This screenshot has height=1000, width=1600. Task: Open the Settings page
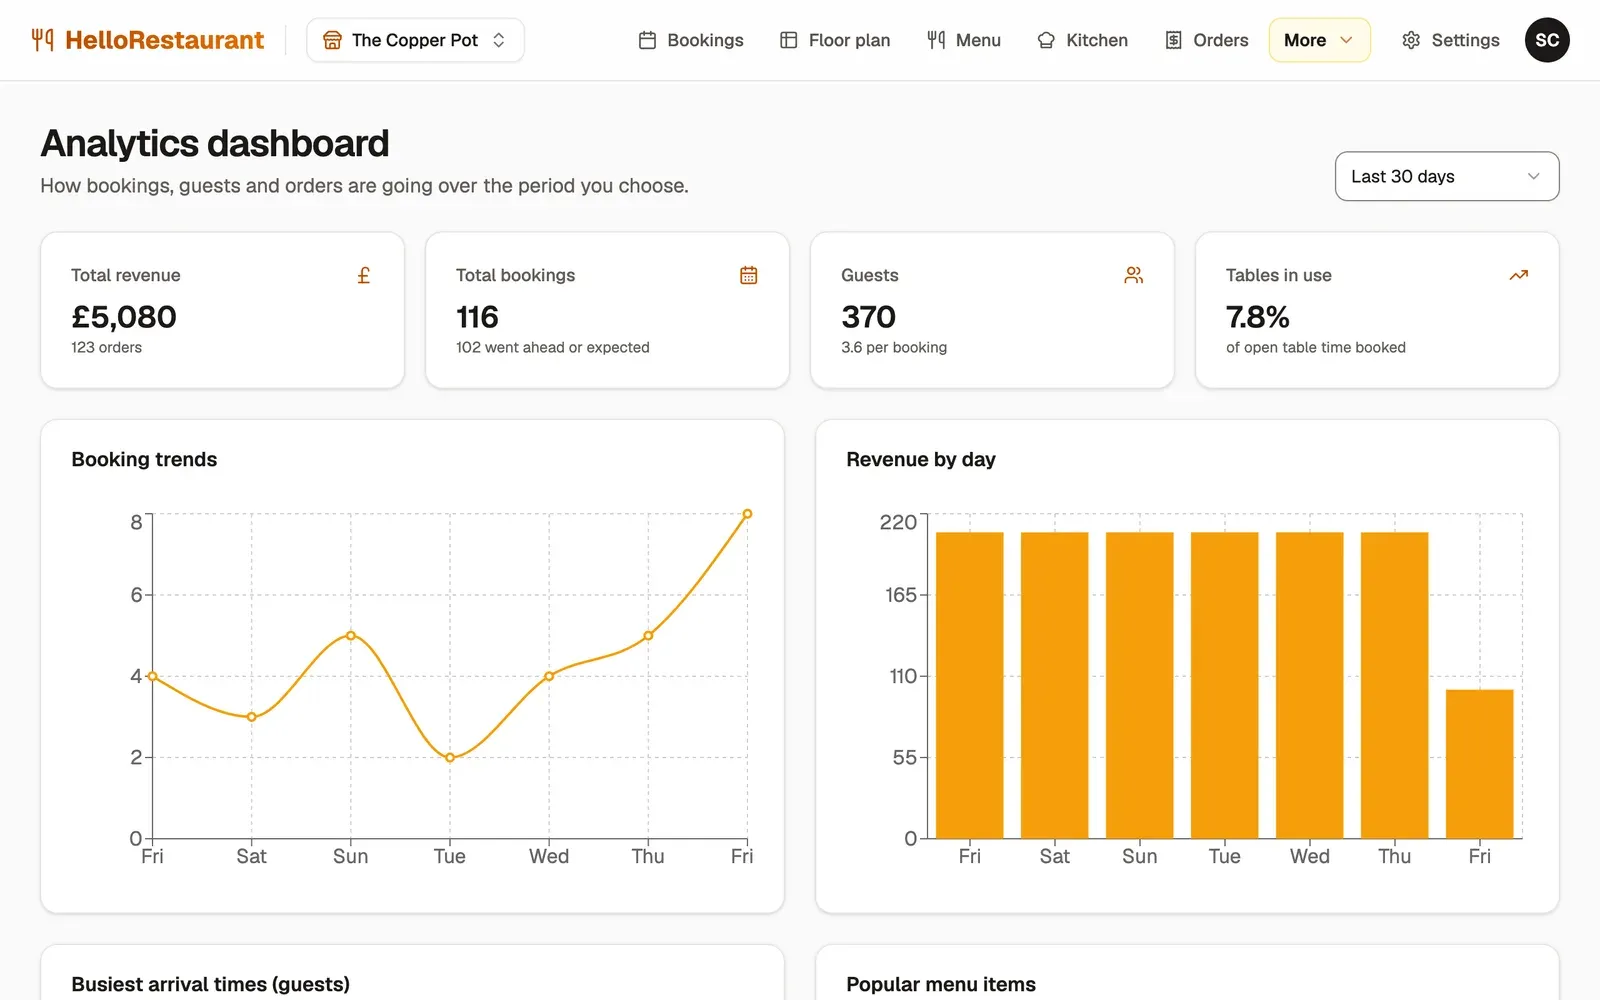tap(1451, 40)
